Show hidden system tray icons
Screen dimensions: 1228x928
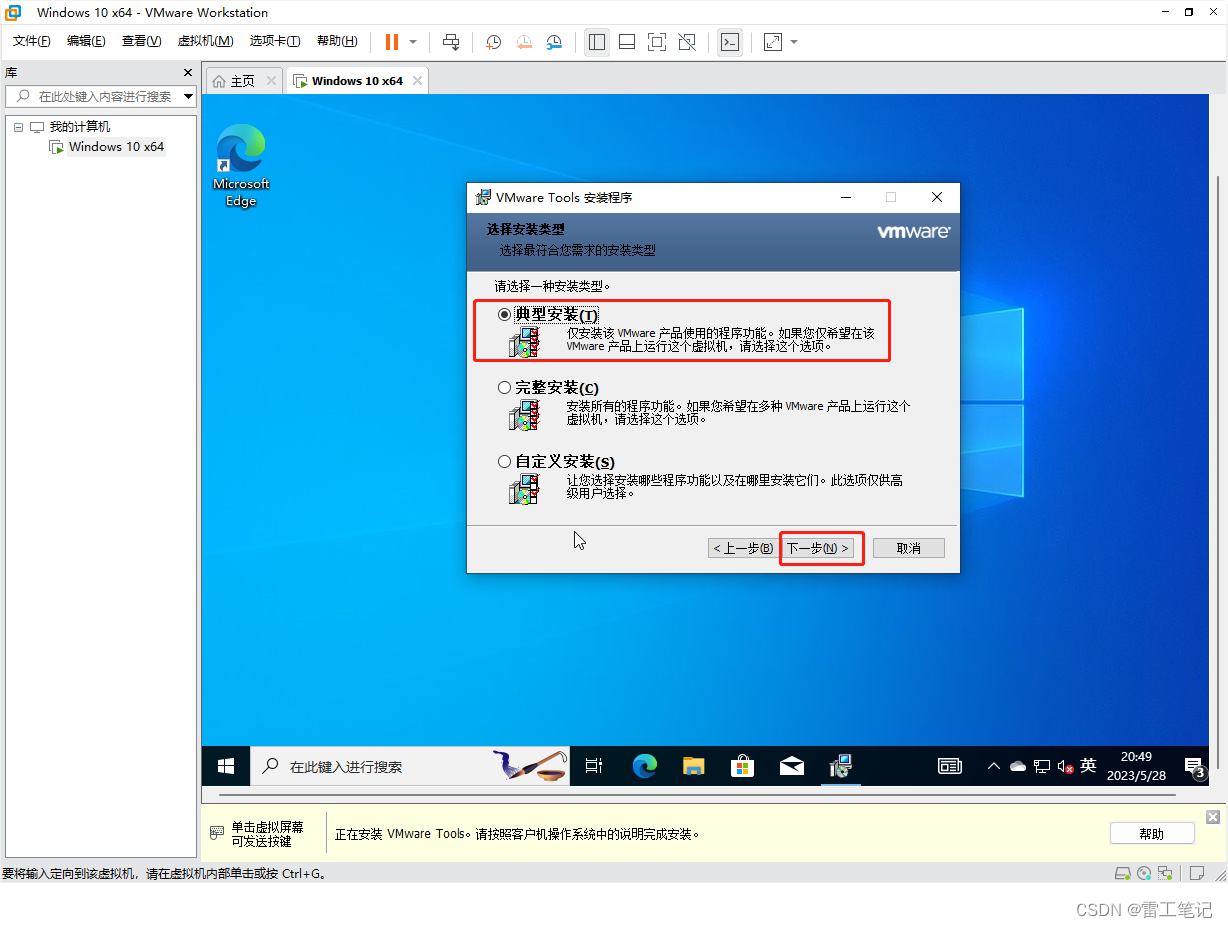[993, 766]
